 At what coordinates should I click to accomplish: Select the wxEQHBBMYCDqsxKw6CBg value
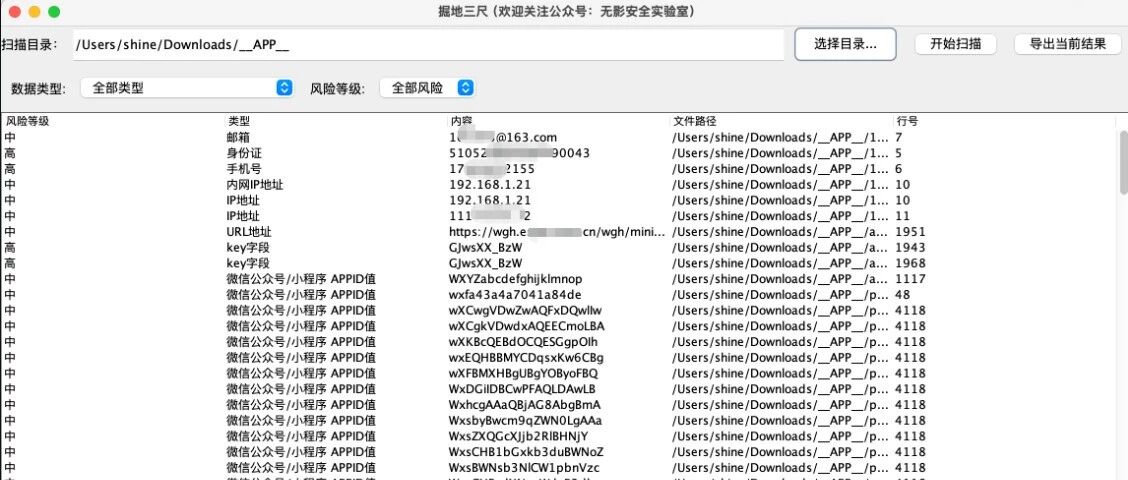tap(526, 358)
